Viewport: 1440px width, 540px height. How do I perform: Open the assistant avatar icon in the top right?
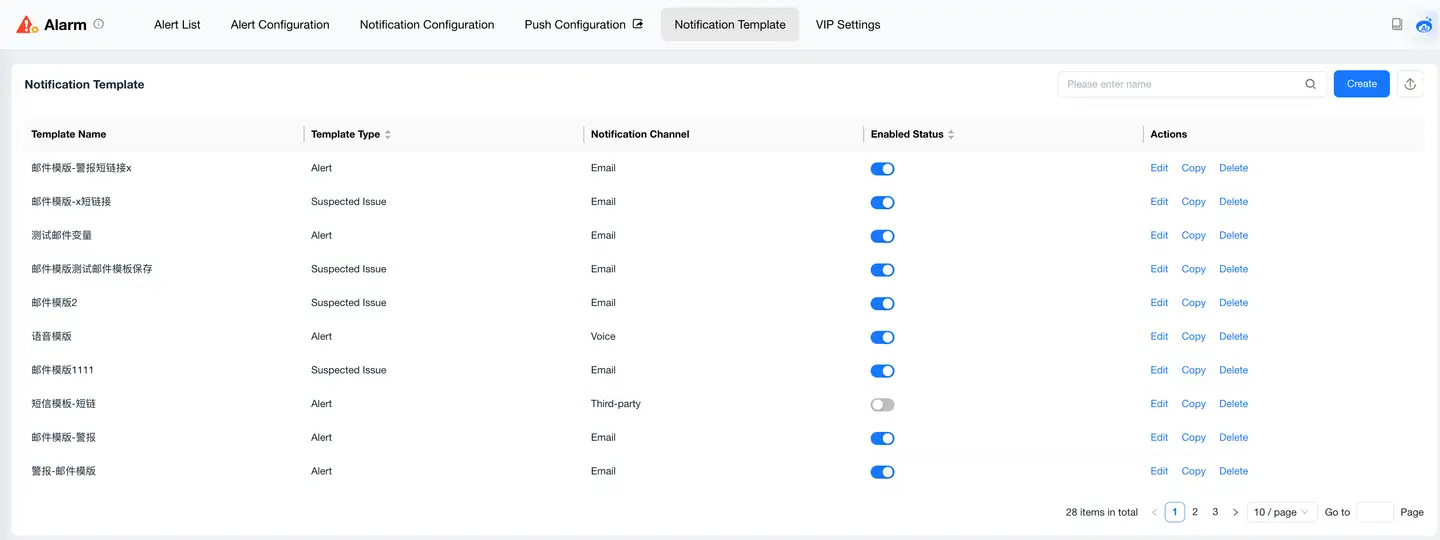[1425, 25]
